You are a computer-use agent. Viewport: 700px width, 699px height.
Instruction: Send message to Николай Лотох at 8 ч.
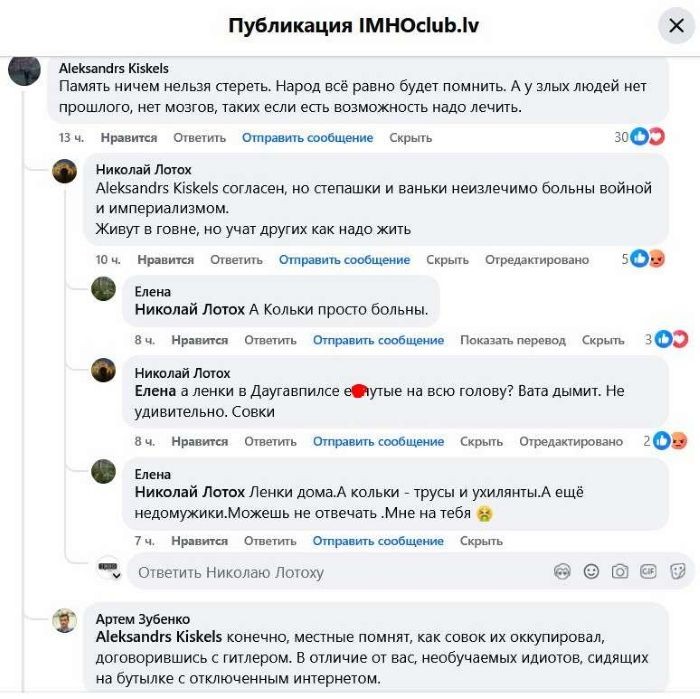378,441
